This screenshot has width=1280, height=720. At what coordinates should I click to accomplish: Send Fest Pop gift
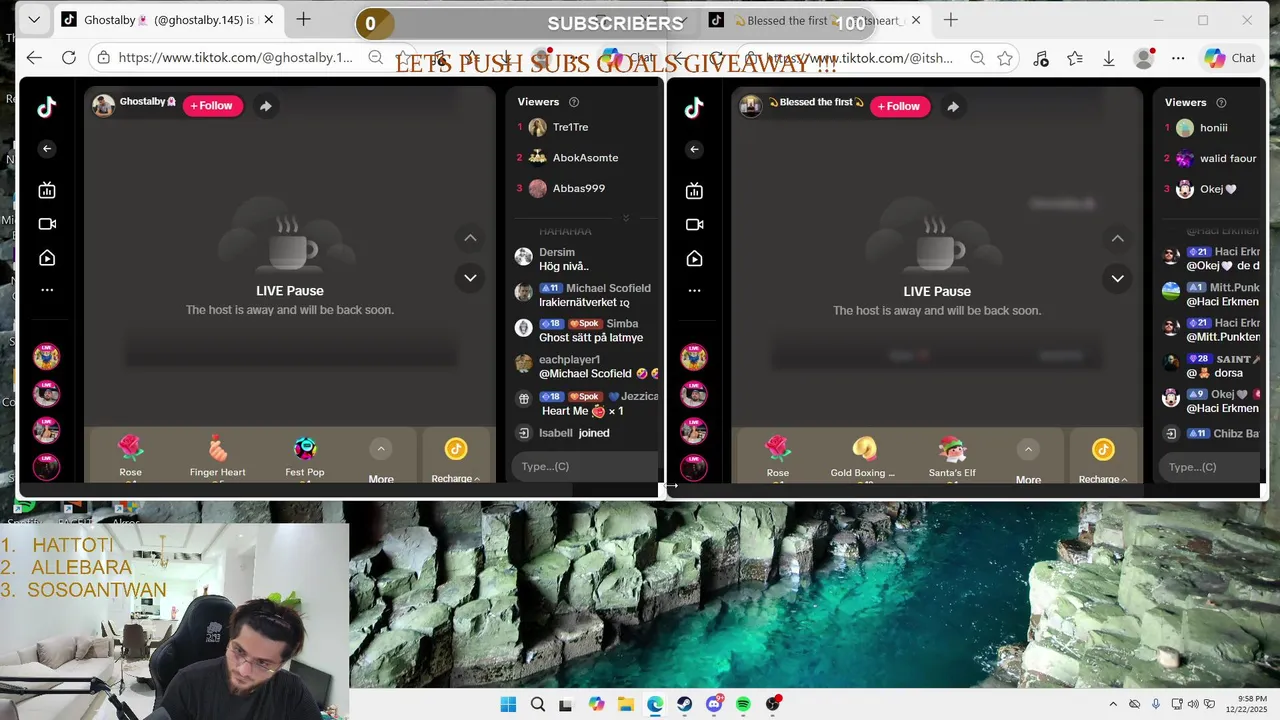[305, 456]
